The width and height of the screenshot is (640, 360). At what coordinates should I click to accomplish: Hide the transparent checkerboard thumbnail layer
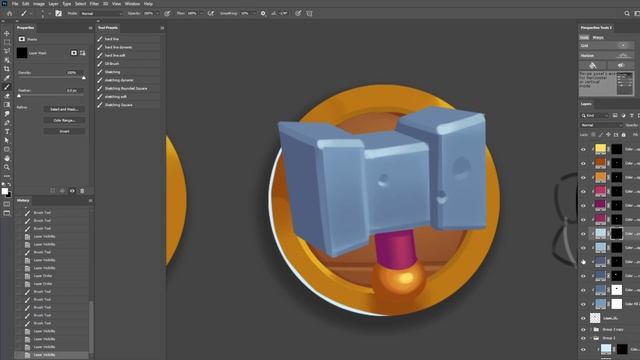(583, 318)
